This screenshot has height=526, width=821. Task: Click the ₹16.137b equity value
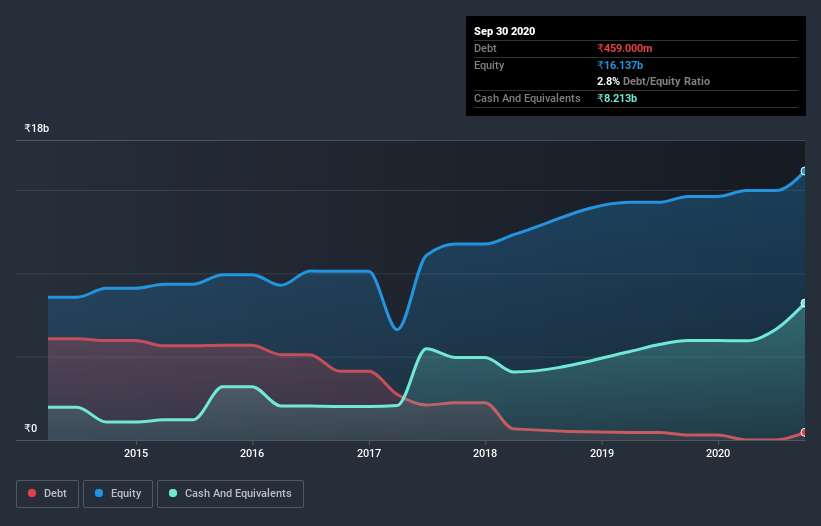coord(620,65)
